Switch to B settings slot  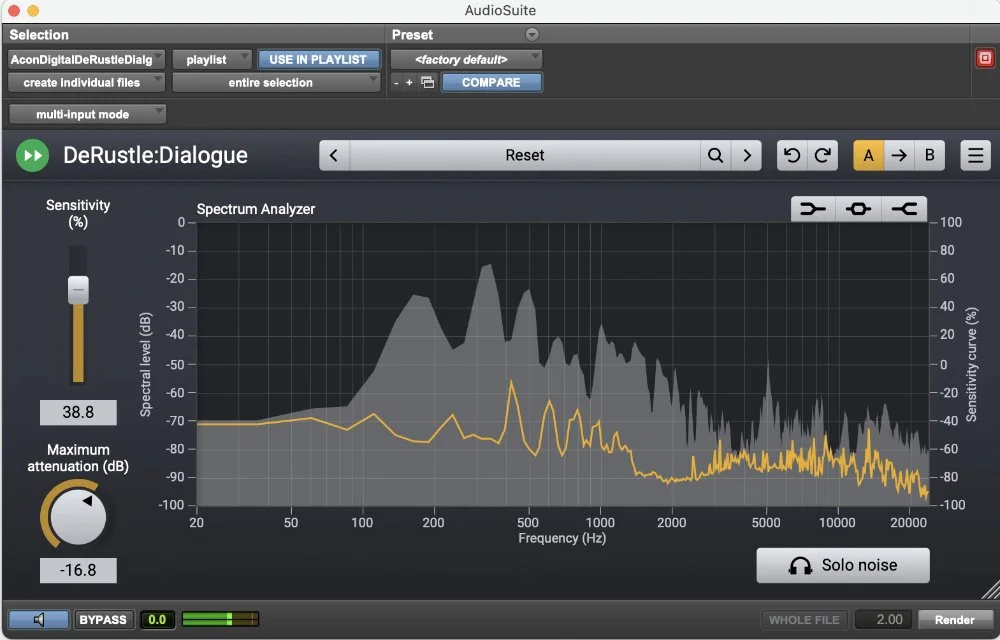pos(930,156)
